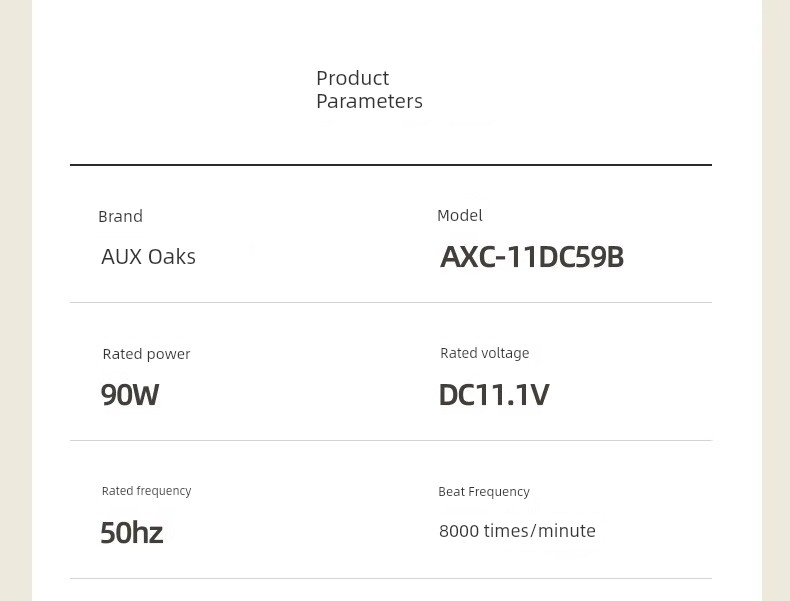This screenshot has width=790, height=601.
Task: Click the divider below the AUX Oaks row
Action: [391, 303]
